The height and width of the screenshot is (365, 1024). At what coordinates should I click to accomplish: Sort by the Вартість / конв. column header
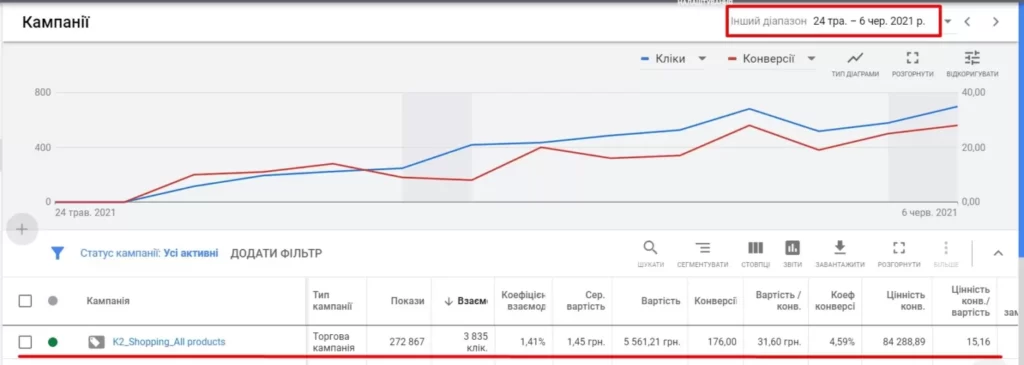tap(779, 301)
